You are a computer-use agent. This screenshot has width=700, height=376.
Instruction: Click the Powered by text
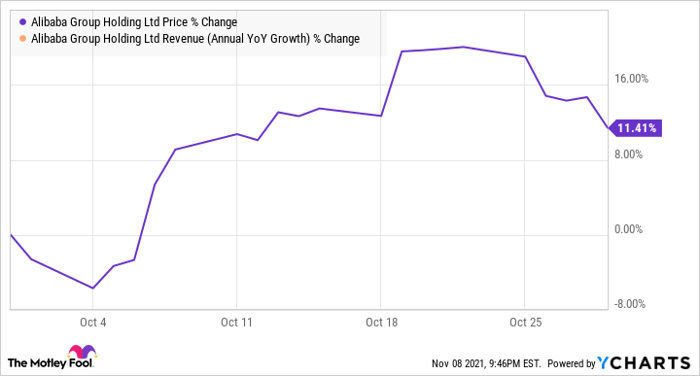point(571,363)
